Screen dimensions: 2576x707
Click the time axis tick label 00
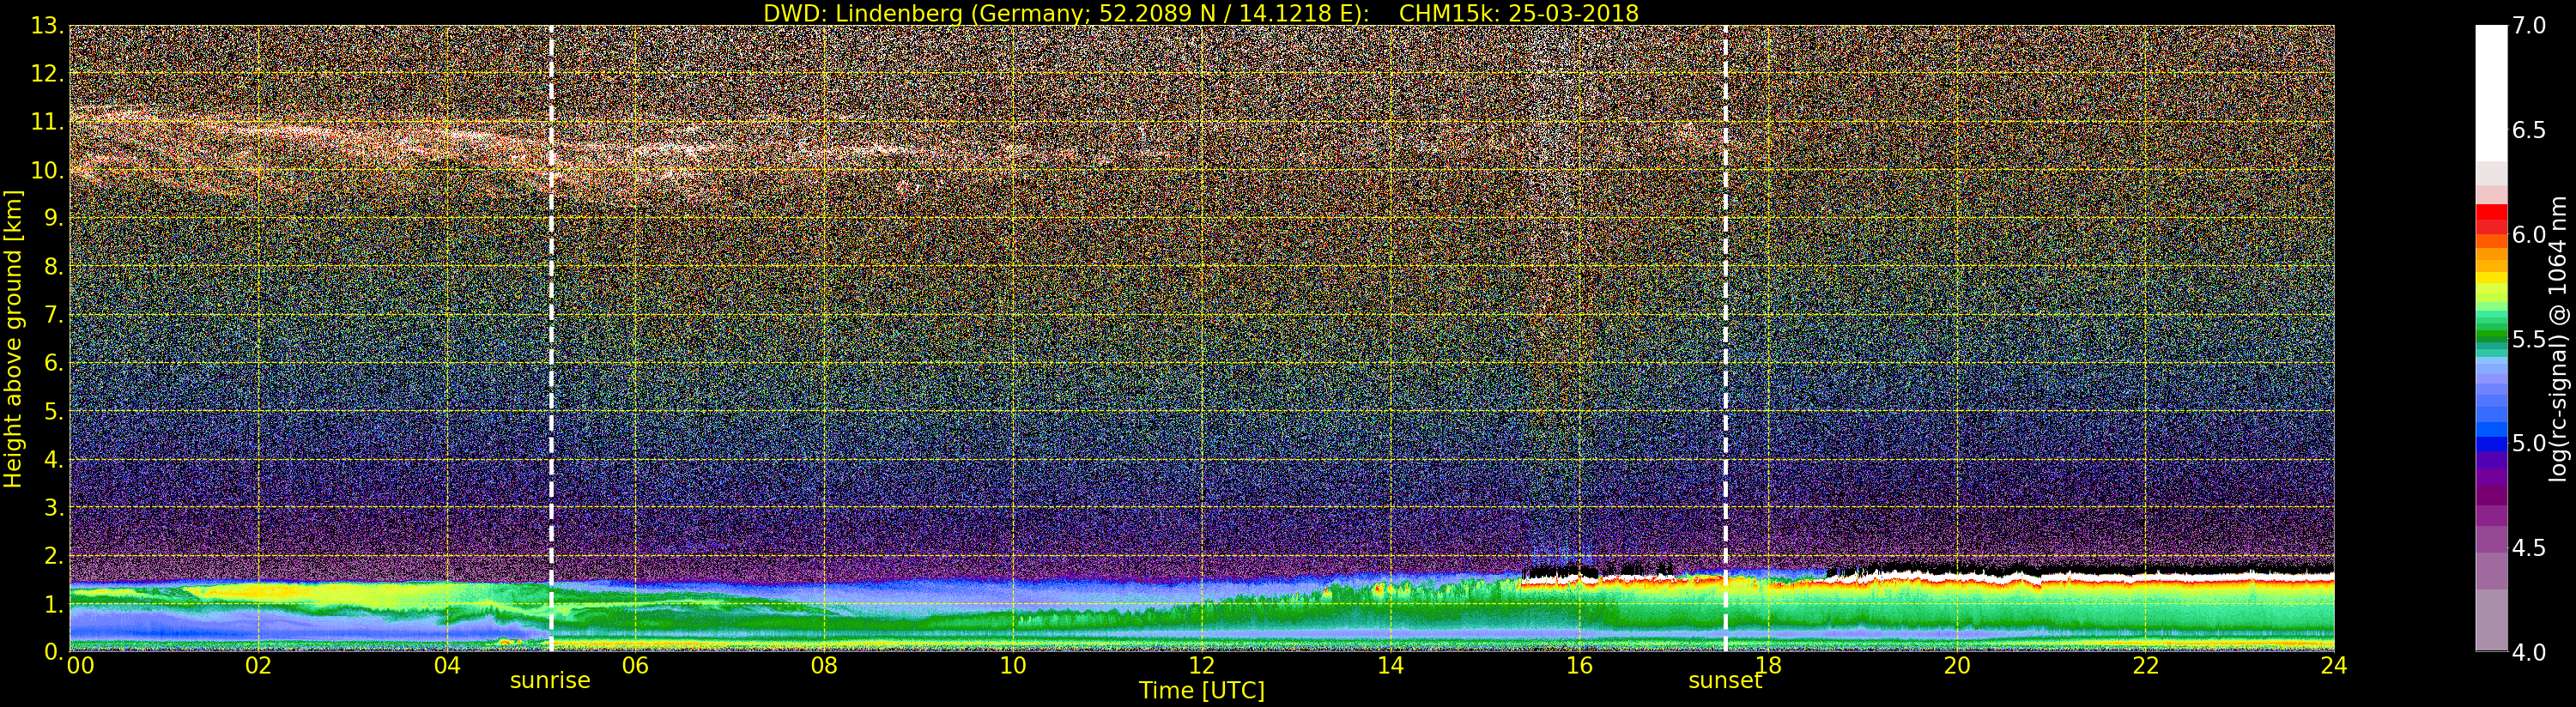click(80, 665)
